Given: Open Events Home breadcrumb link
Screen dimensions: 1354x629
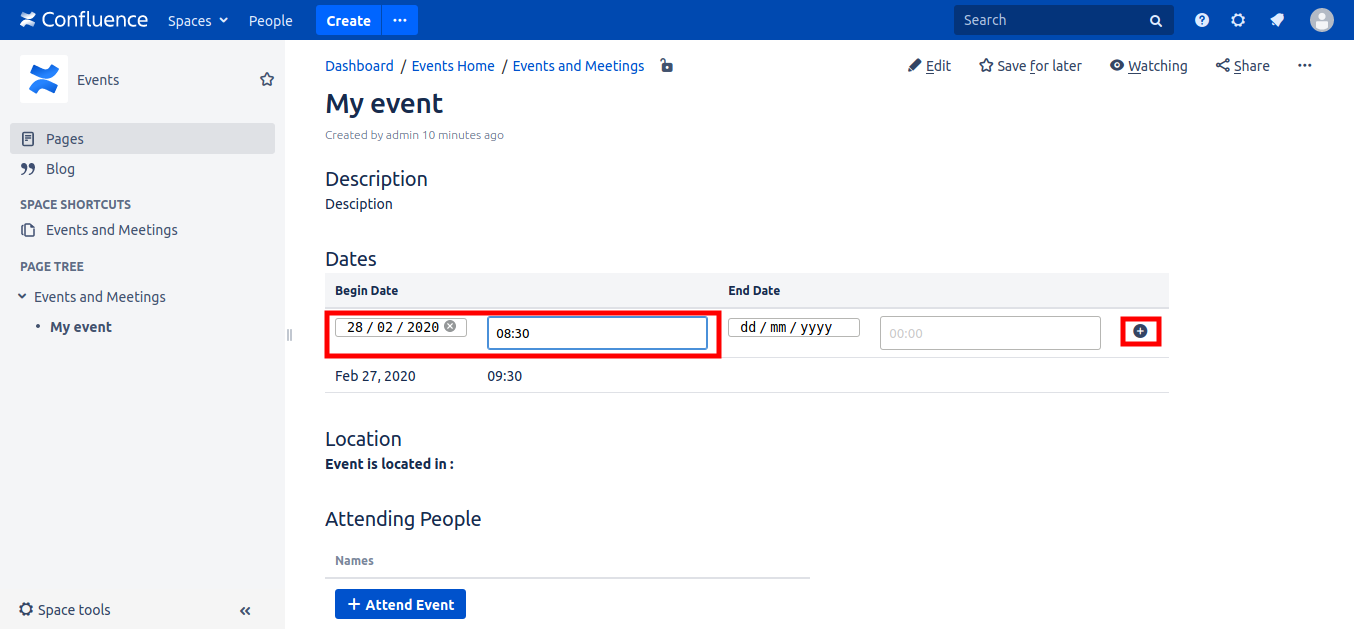Looking at the screenshot, I should tap(453, 66).
